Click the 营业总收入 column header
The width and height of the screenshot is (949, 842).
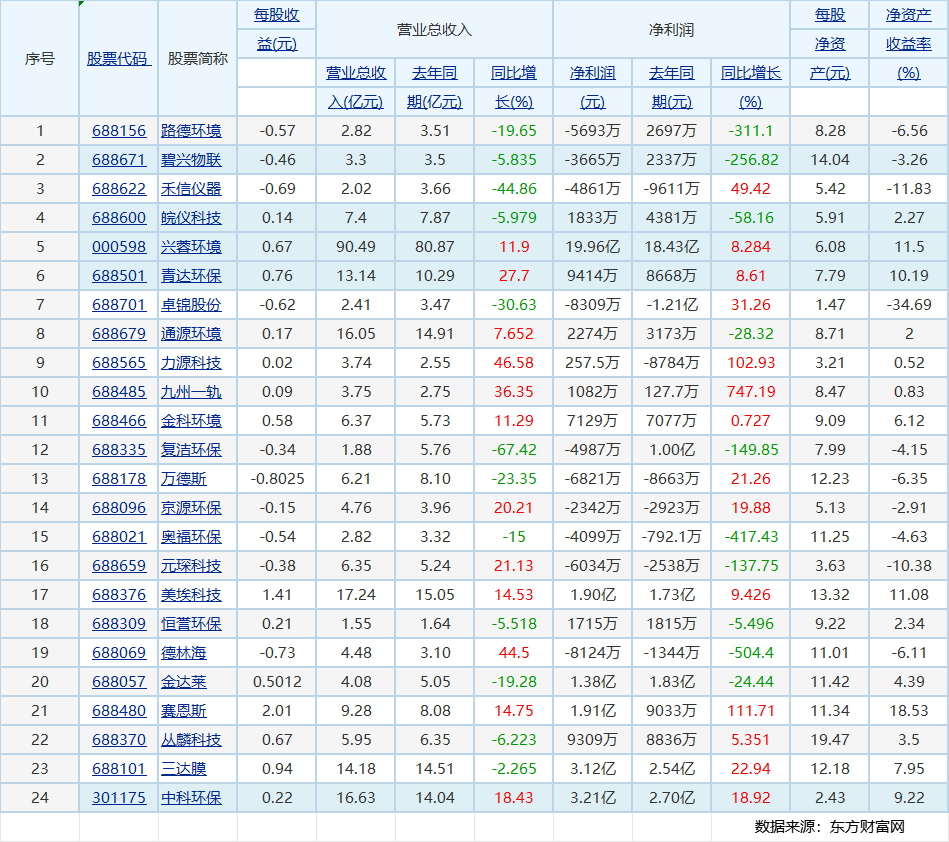[434, 30]
